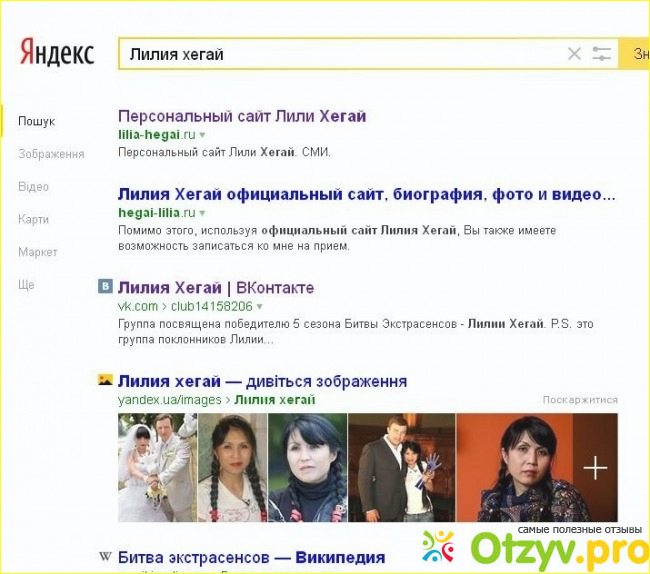650x574 pixels.
Task: Open Битва экстрасенсов — Википедия result
Action: pos(251,557)
